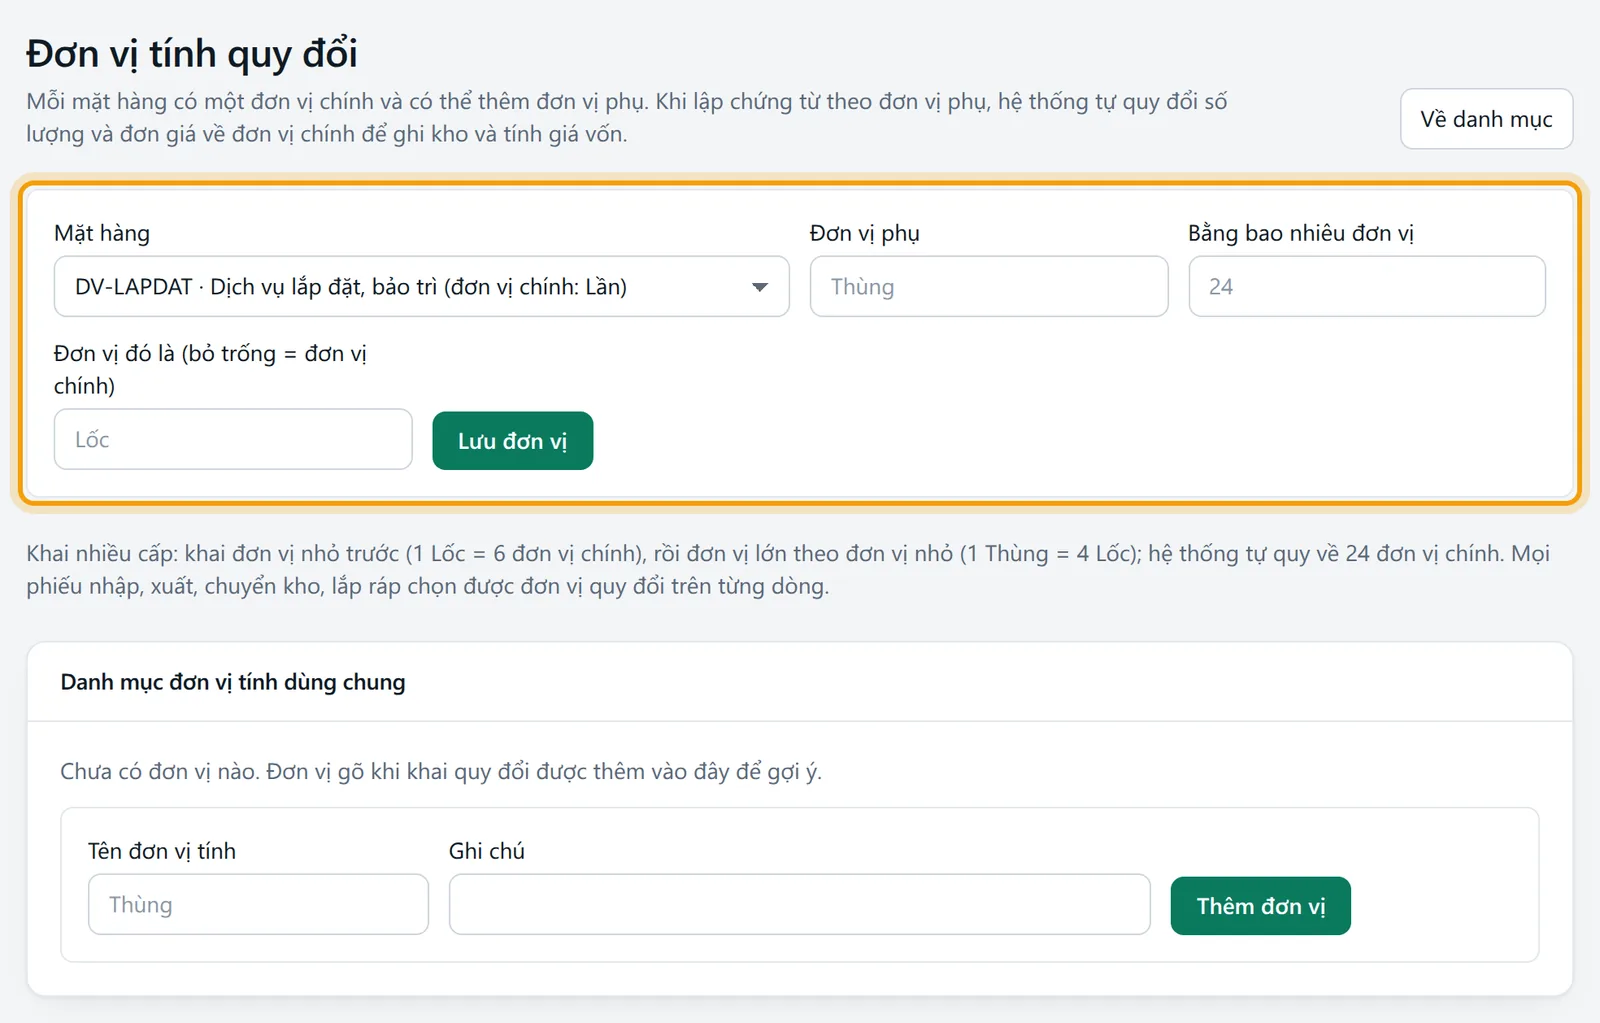Open the Mặt hàng item dropdown
Viewport: 1600px width, 1023px height.
tap(421, 287)
